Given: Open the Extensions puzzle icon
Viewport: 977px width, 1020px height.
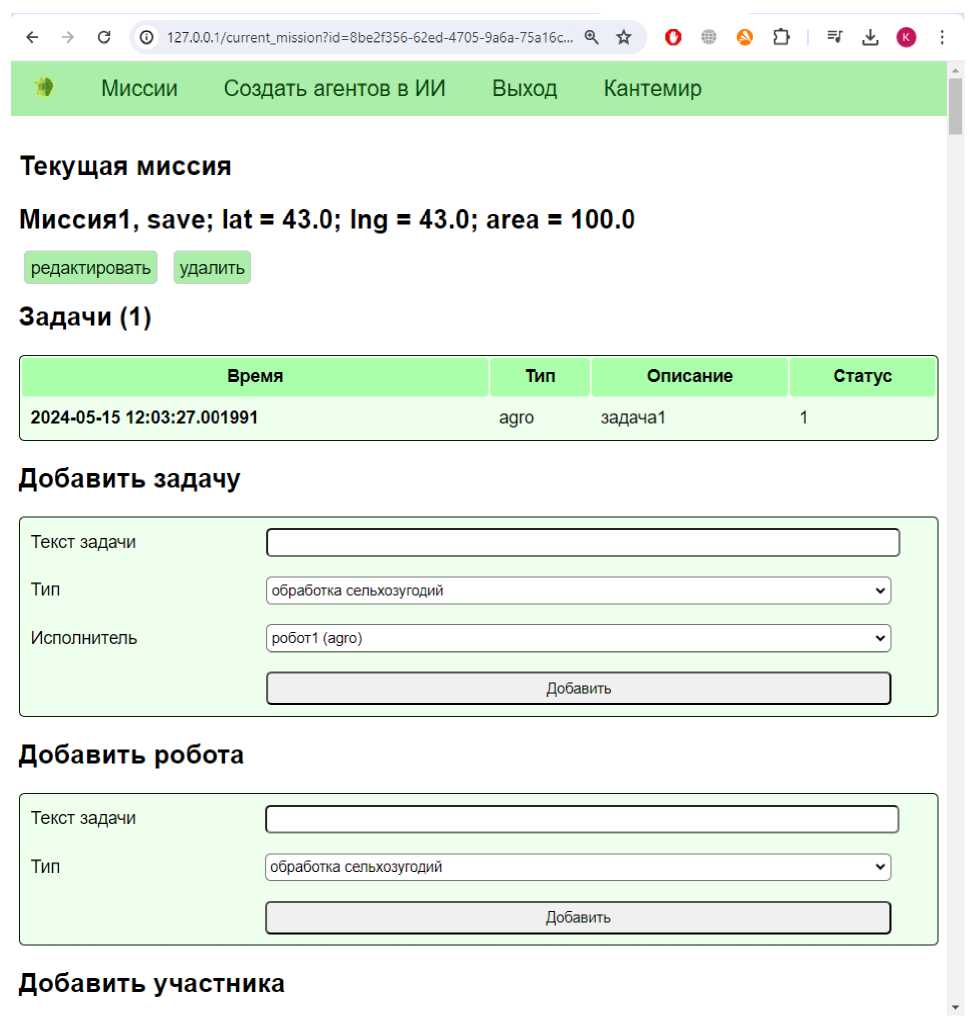Looking at the screenshot, I should tap(780, 37).
